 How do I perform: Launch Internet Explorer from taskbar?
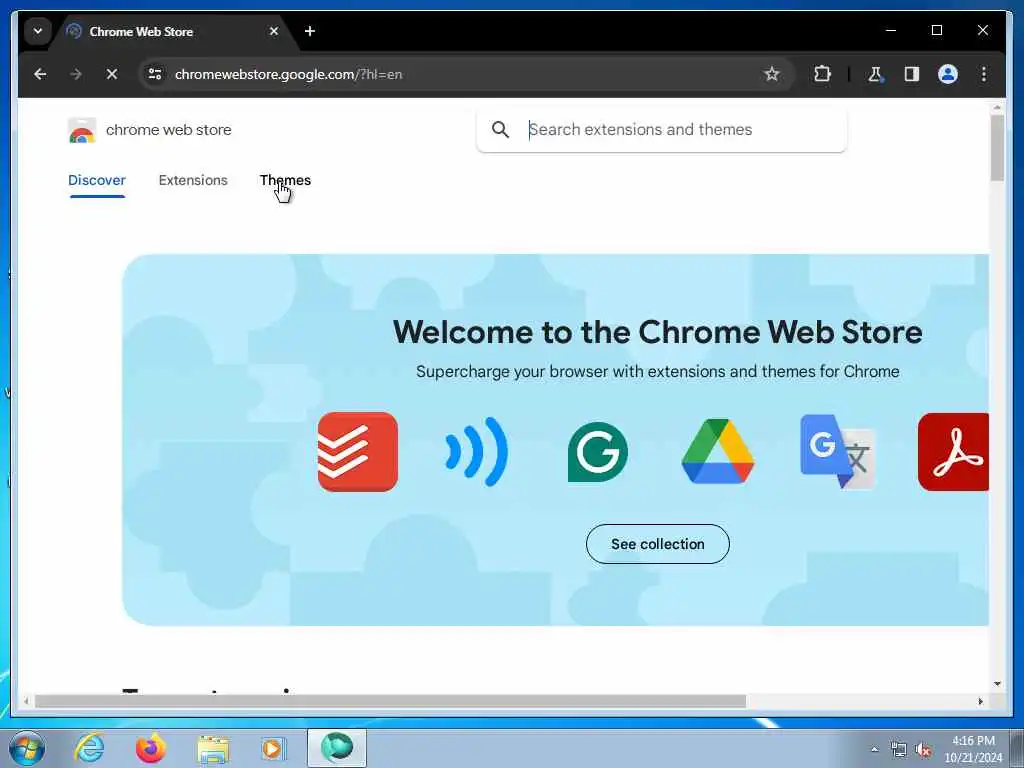89,748
